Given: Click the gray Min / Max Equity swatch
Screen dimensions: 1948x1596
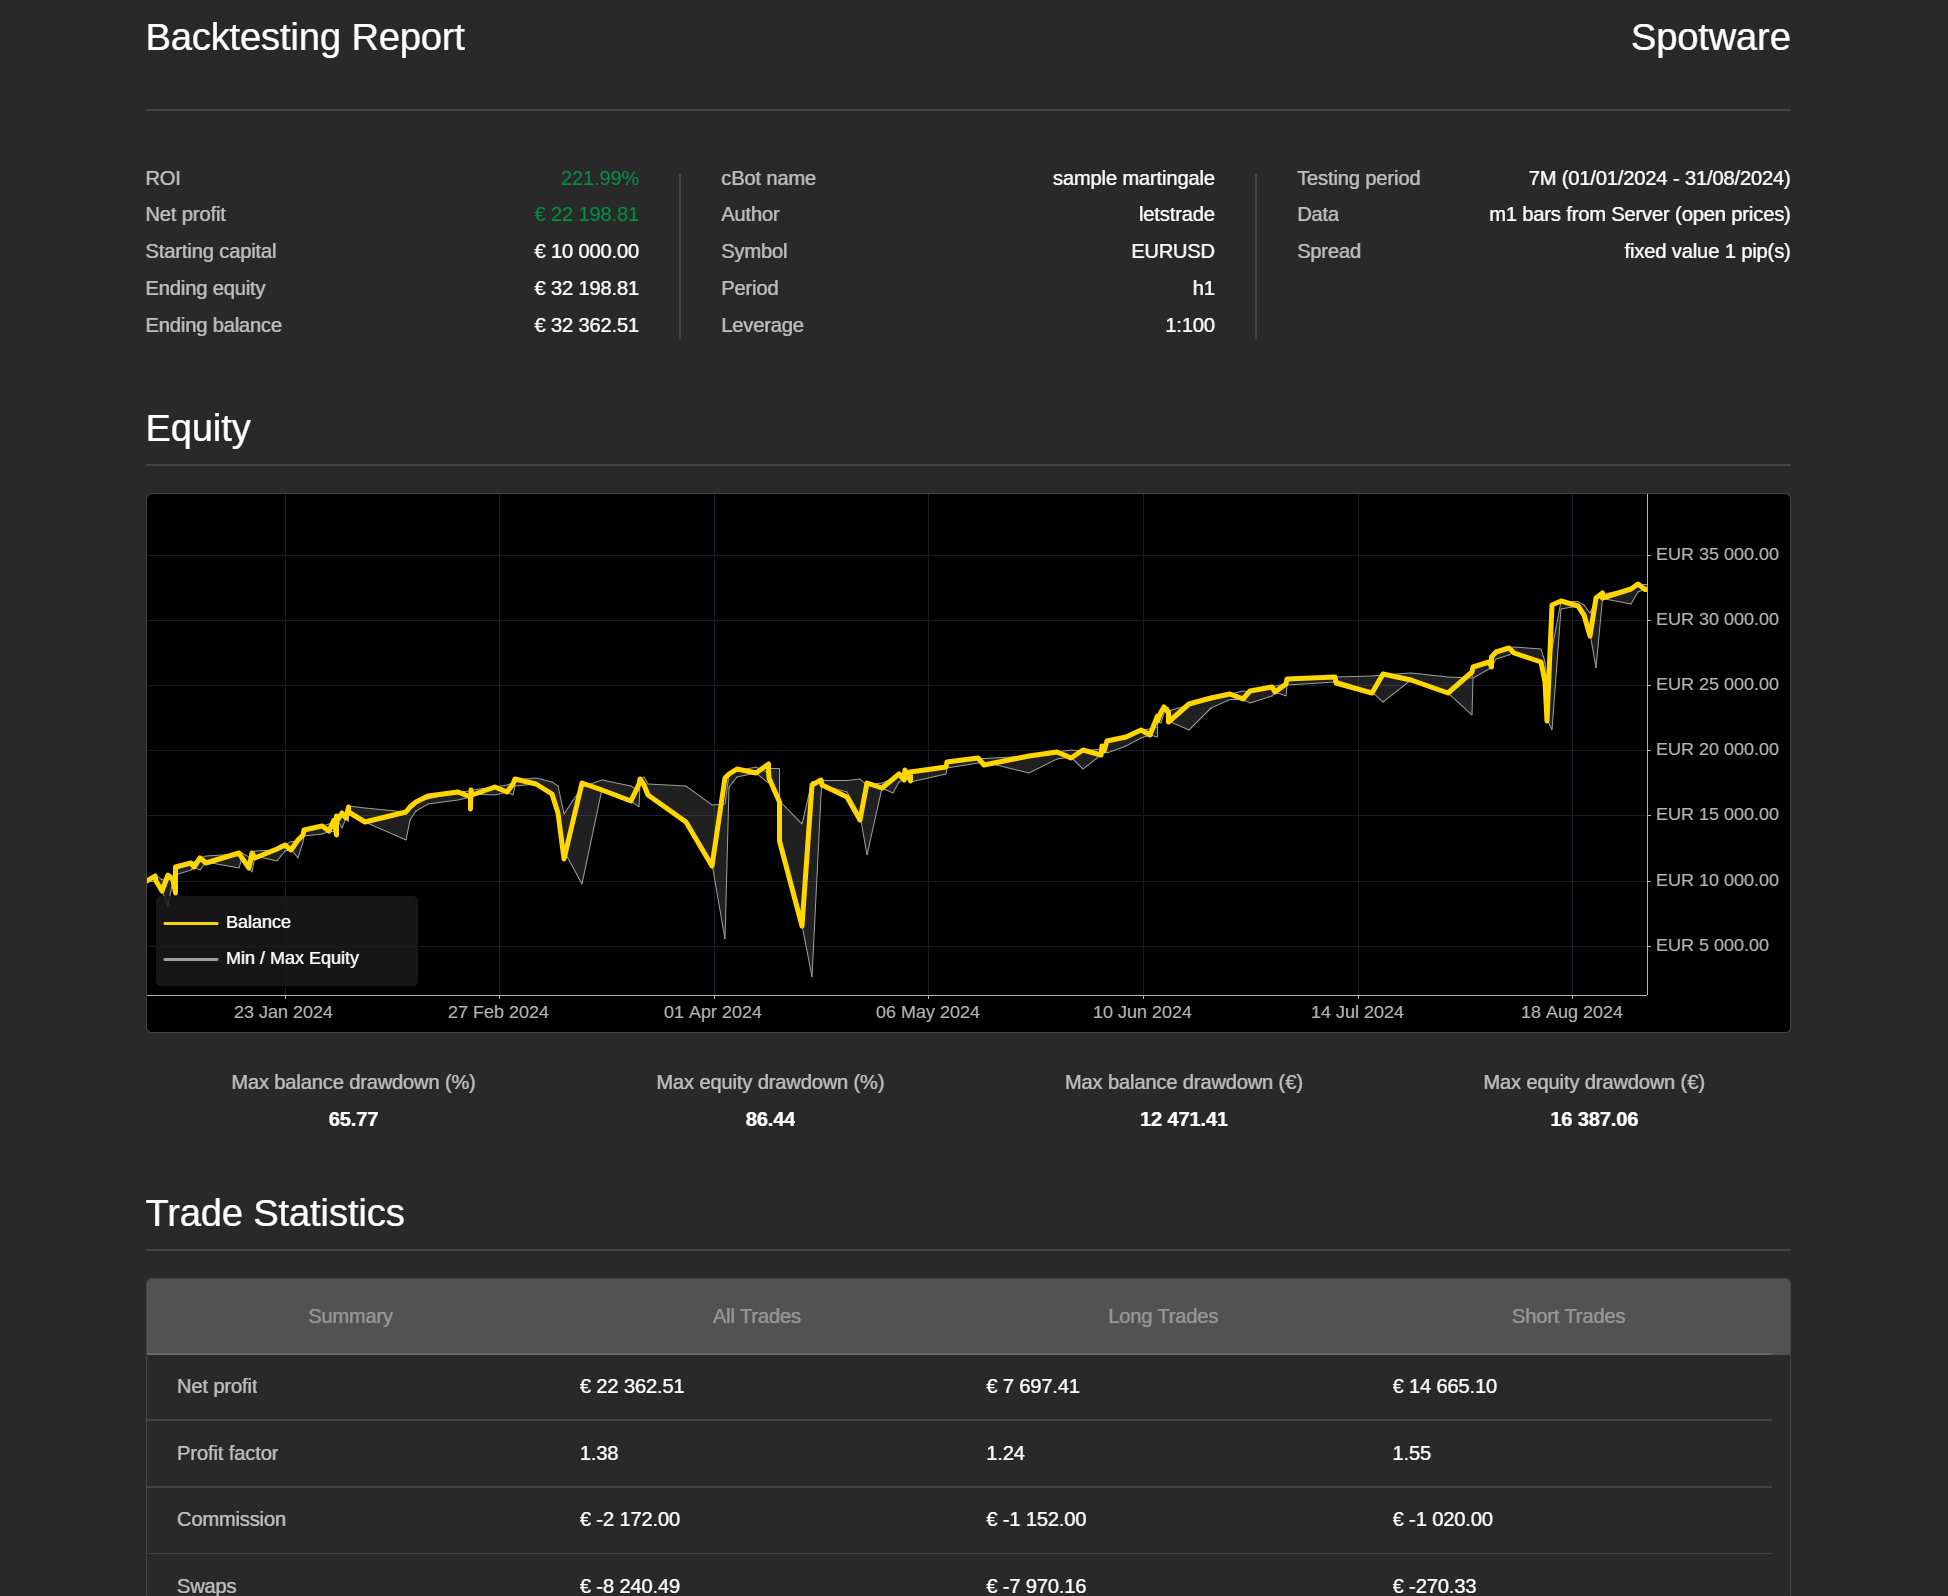Looking at the screenshot, I should 190,959.
